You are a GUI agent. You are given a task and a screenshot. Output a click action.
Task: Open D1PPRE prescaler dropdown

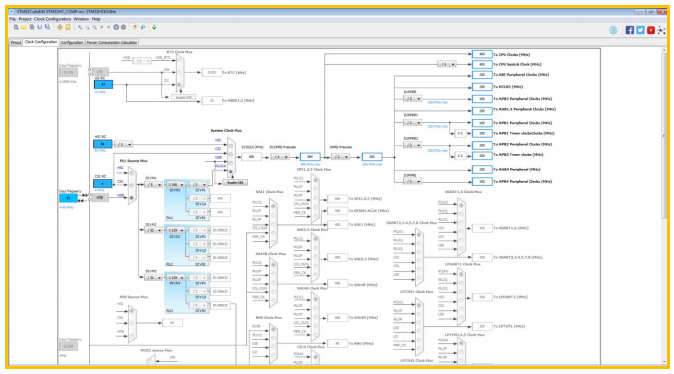[x=412, y=98]
